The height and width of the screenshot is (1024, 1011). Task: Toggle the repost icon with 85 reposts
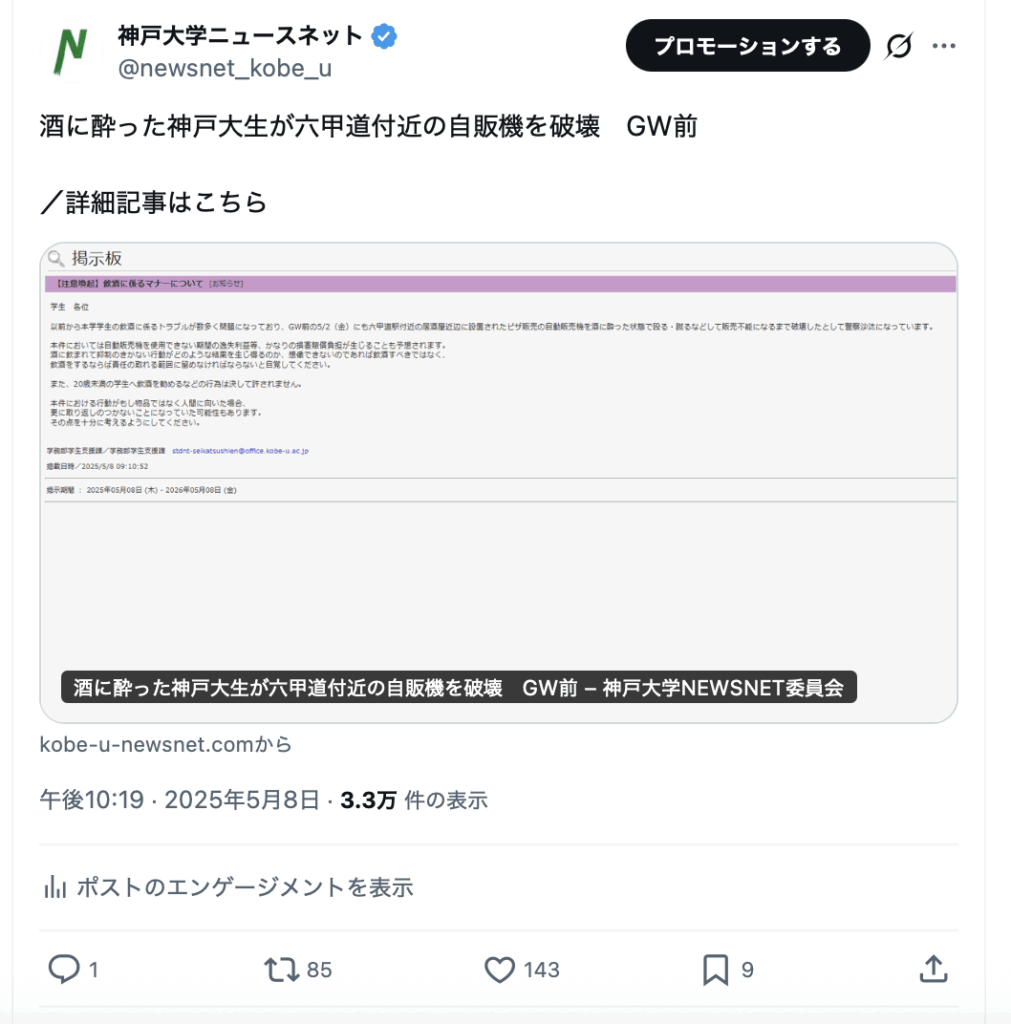click(279, 969)
